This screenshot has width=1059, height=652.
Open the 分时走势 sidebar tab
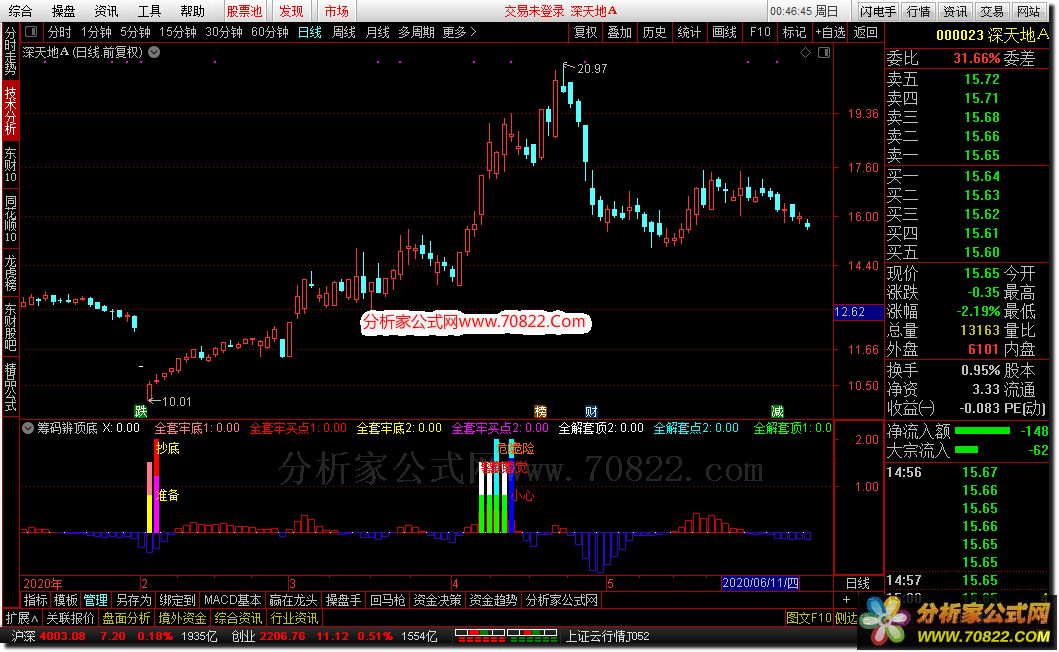[x=10, y=51]
